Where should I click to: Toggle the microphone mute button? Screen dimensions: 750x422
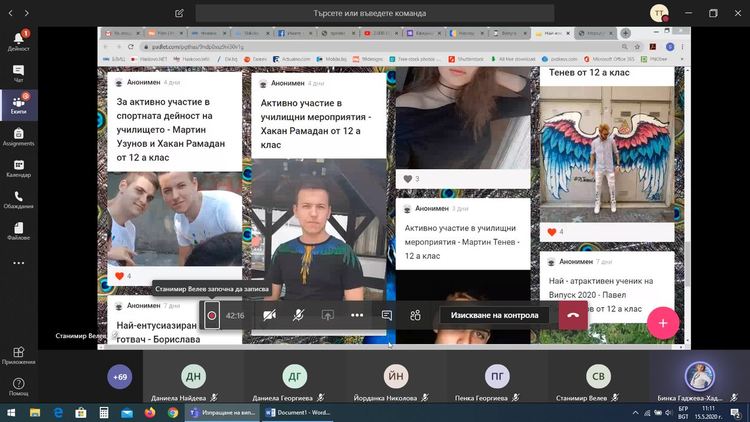click(298, 315)
